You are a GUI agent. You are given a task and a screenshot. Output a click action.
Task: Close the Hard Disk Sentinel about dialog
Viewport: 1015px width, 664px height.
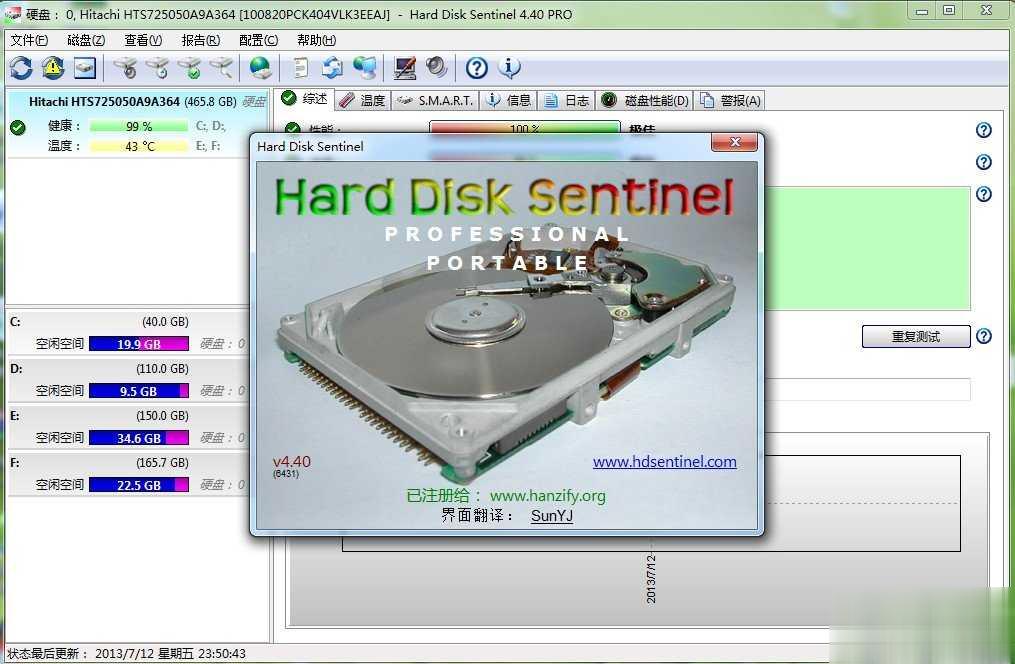734,142
